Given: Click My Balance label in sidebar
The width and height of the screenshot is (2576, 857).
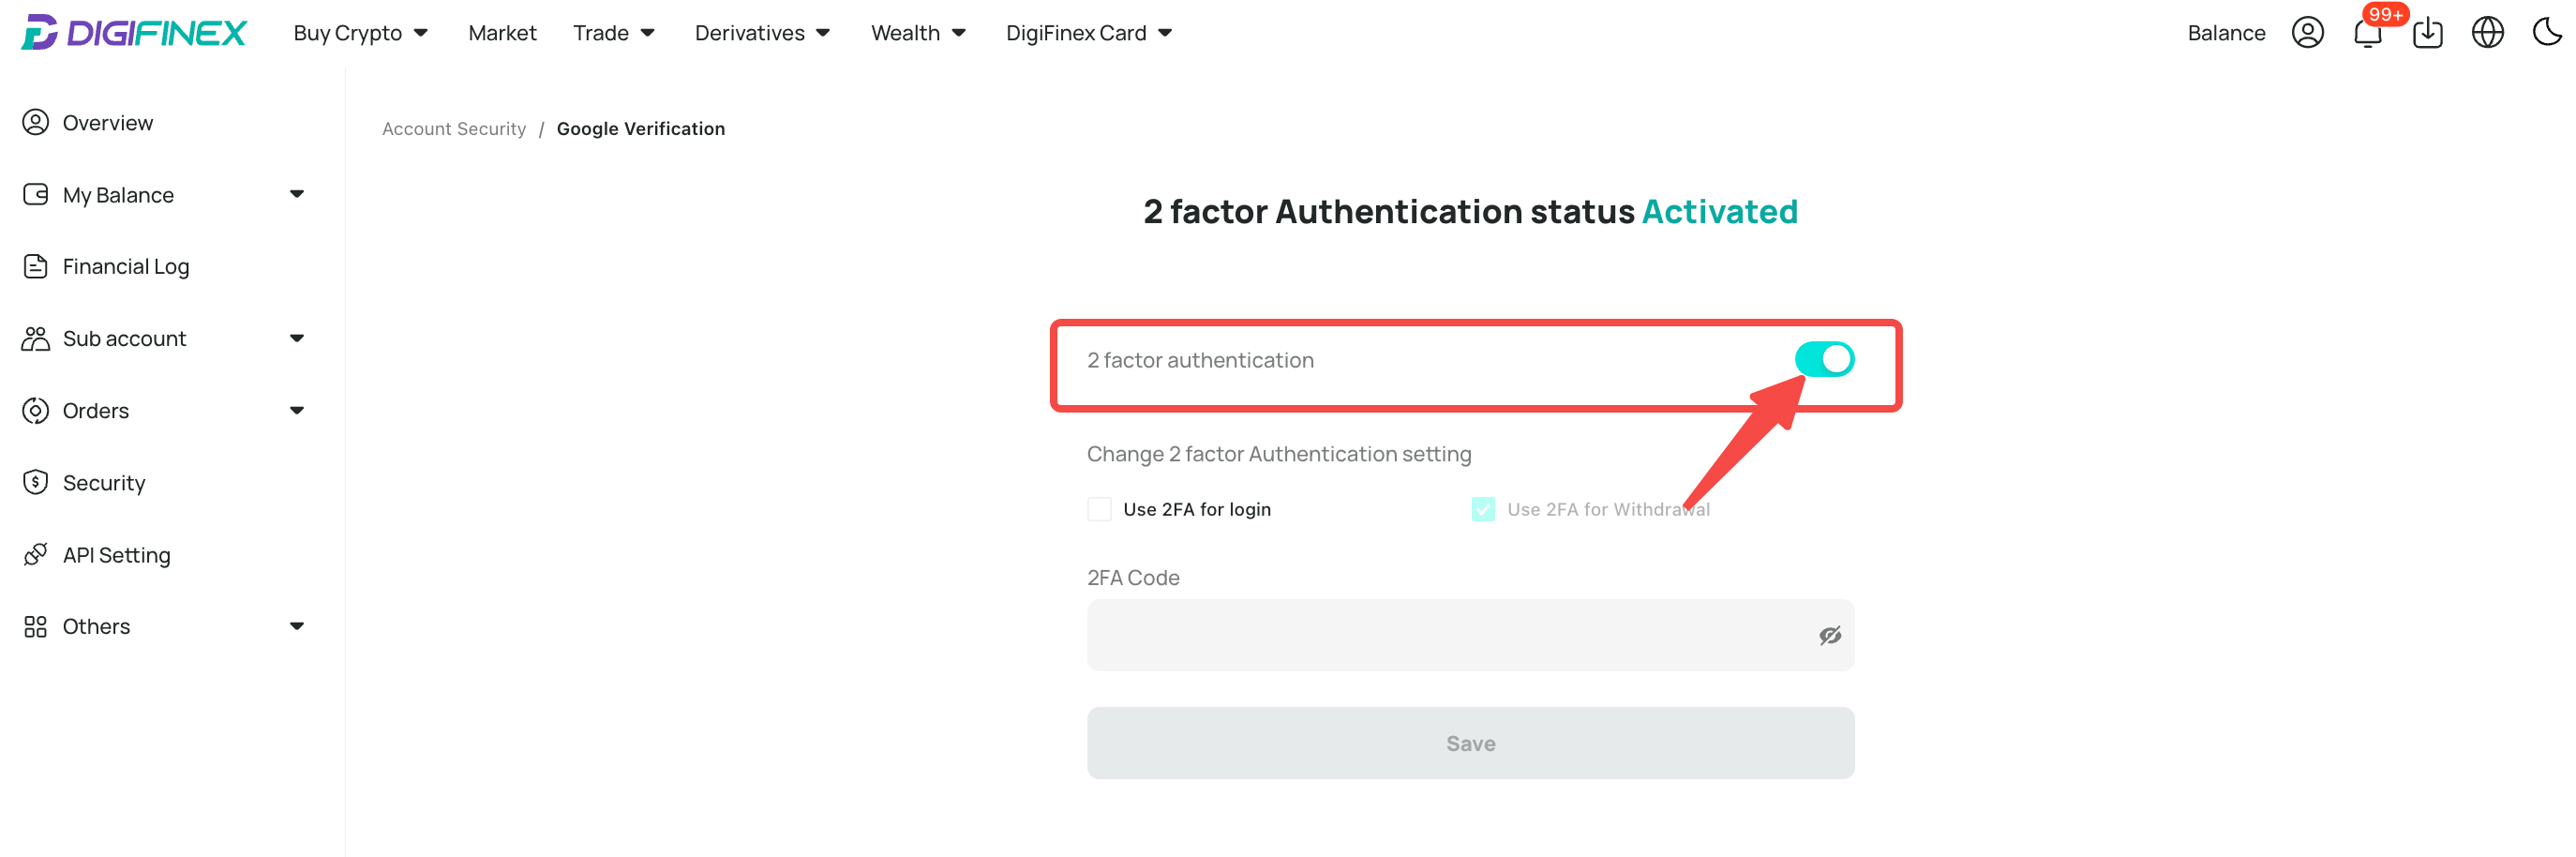Looking at the screenshot, I should click(118, 194).
